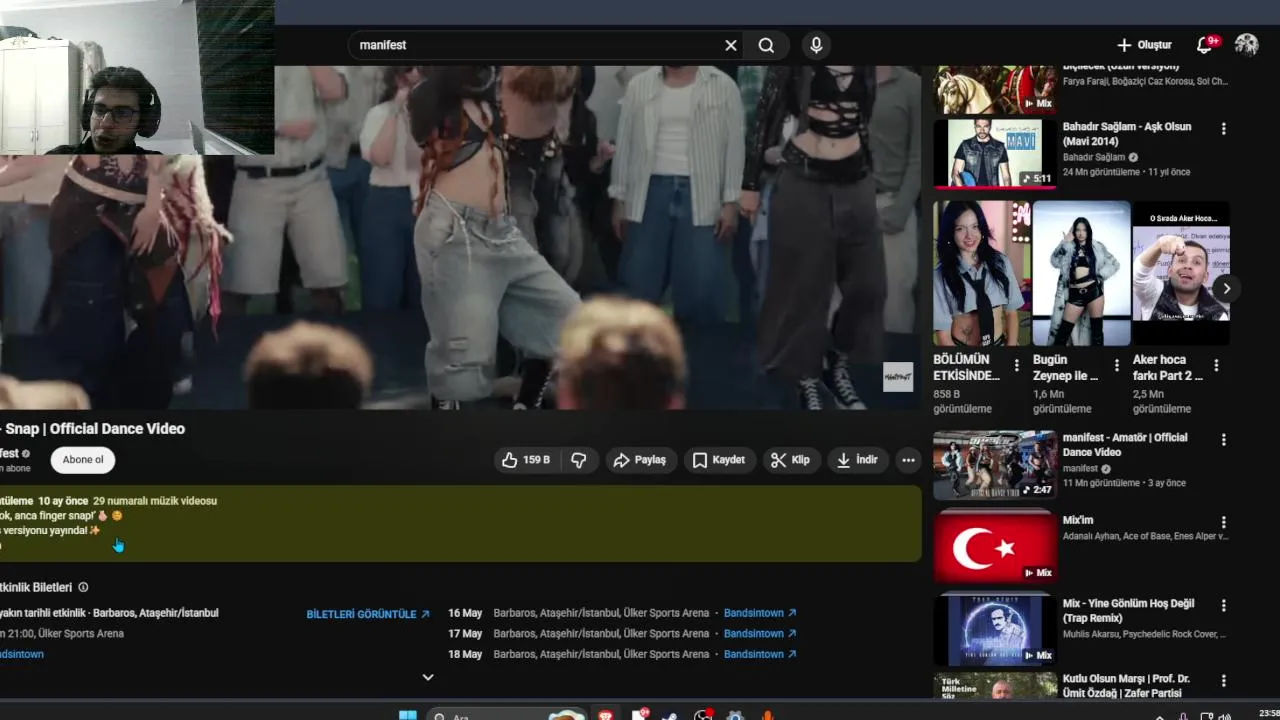
Task: Click the taskbar Ara search box
Action: [x=507, y=715]
